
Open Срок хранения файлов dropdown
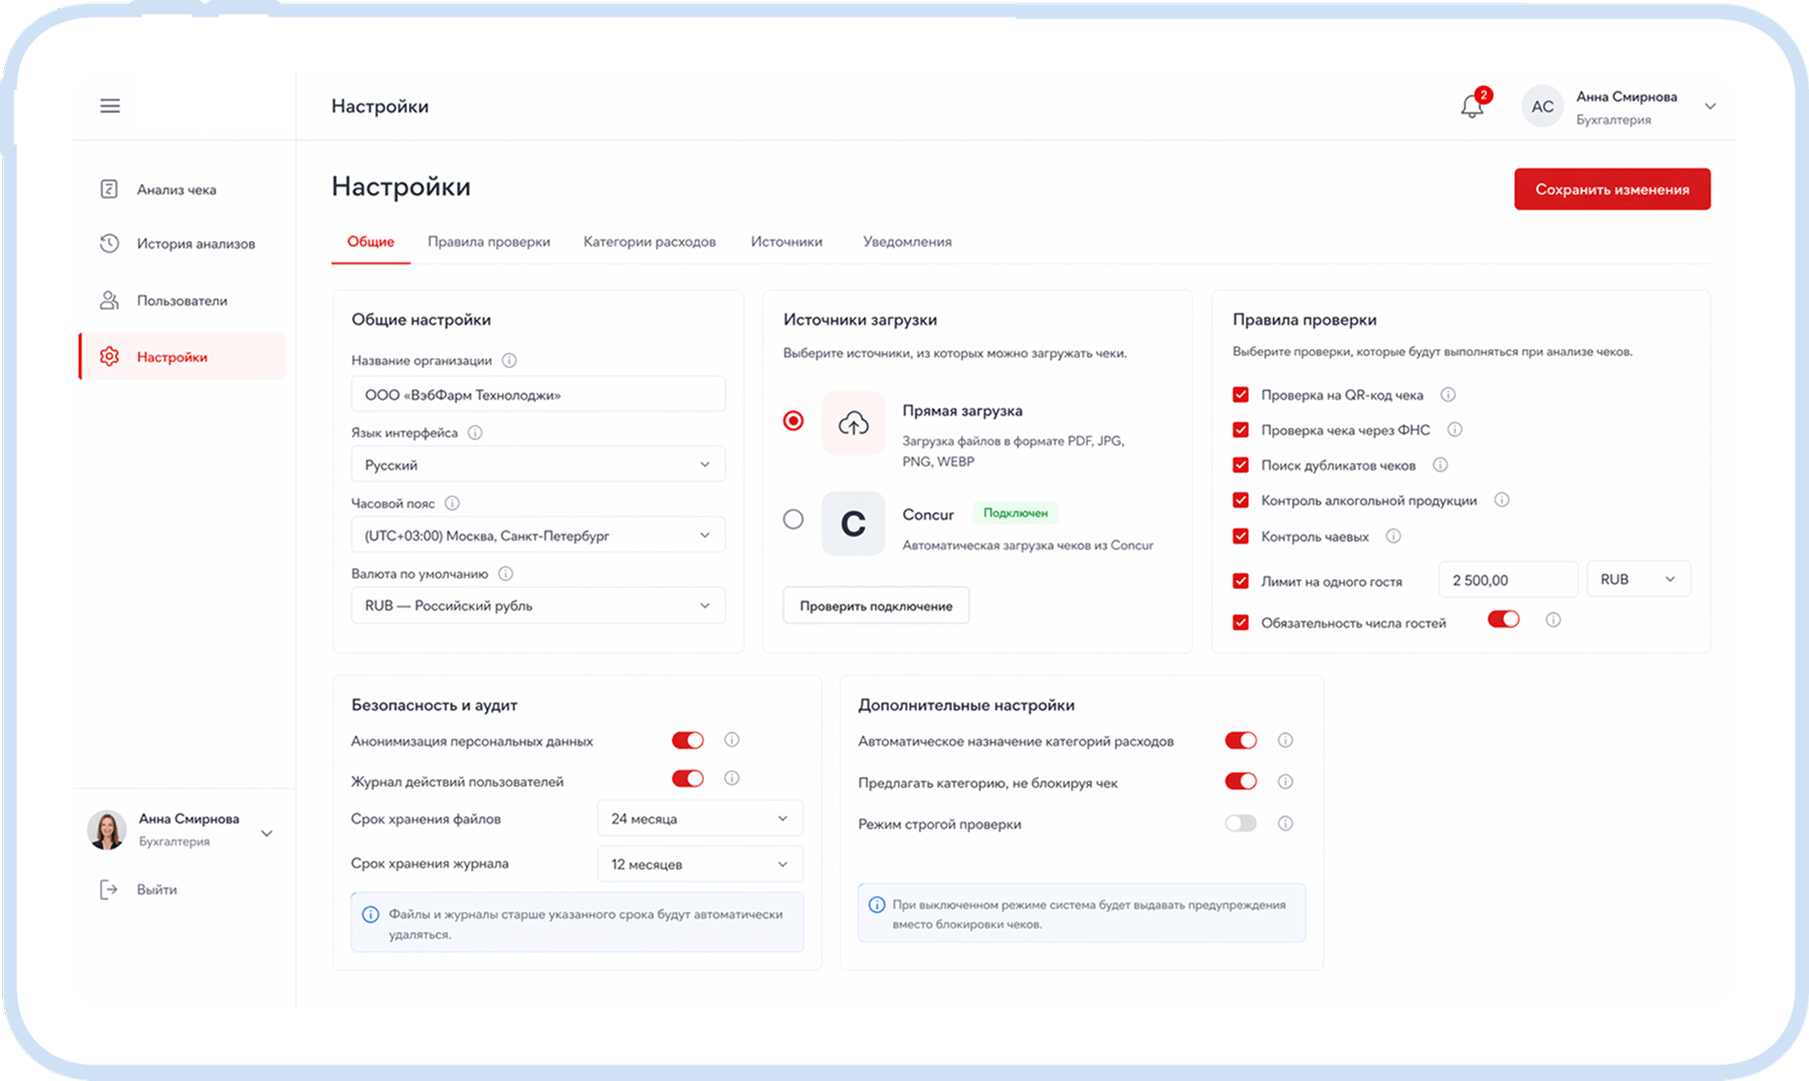(x=700, y=818)
